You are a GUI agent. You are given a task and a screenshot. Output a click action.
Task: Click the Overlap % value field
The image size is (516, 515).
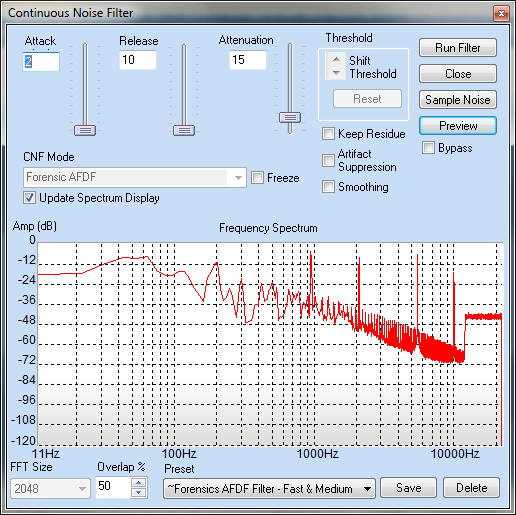(x=113, y=487)
